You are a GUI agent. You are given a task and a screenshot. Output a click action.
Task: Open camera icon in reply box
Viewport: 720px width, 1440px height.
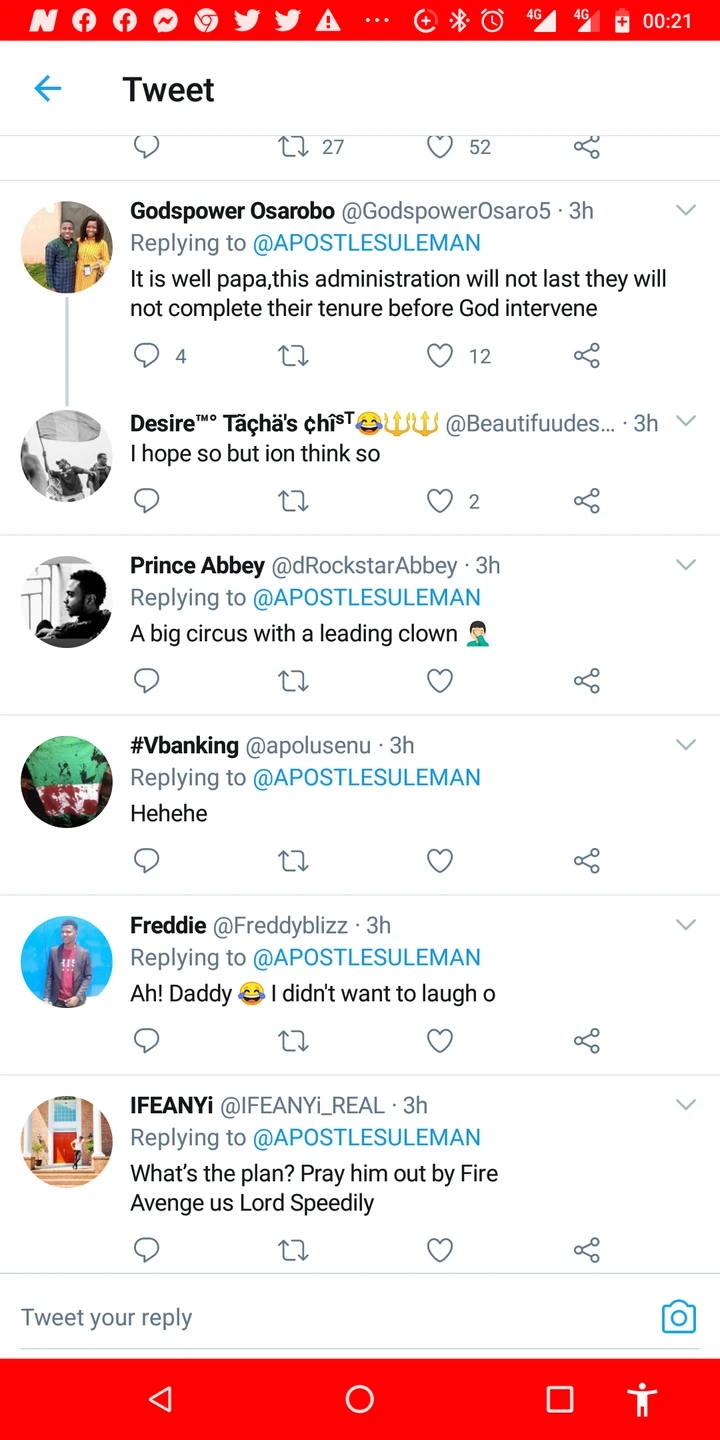click(678, 1317)
